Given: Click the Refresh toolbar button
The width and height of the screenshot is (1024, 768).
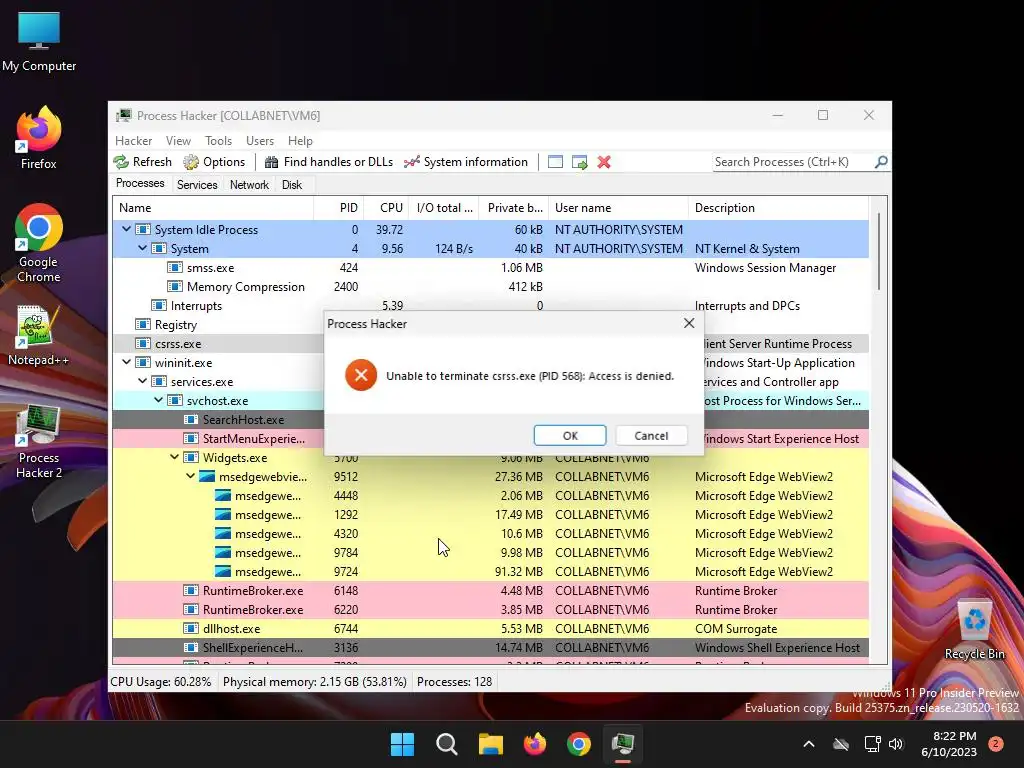Looking at the screenshot, I should coord(142,162).
